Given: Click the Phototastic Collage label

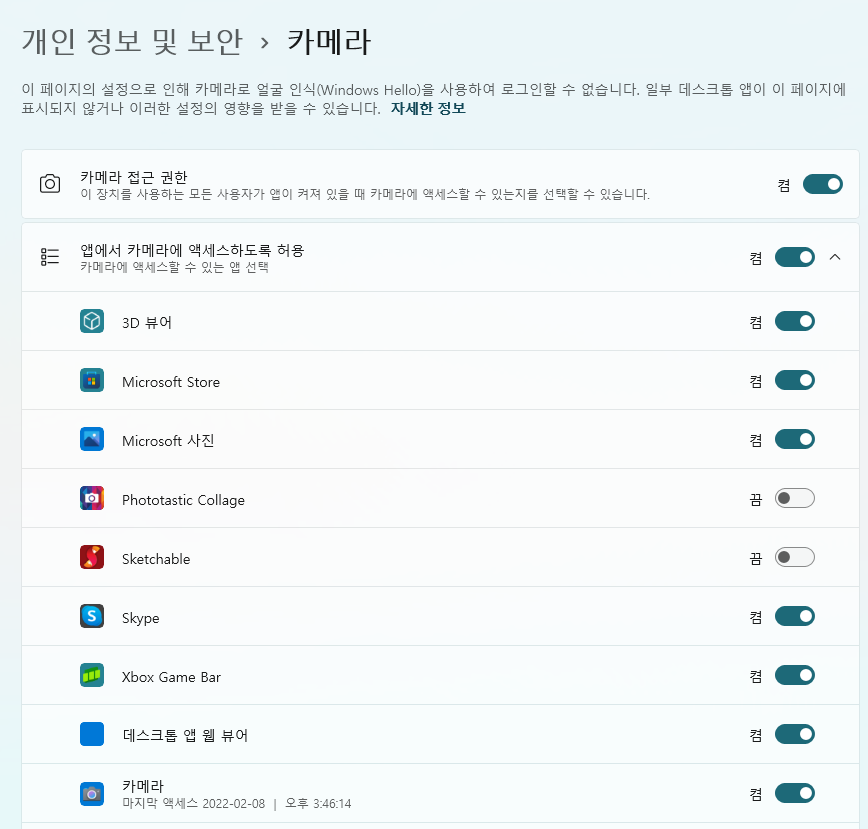Looking at the screenshot, I should click(183, 500).
